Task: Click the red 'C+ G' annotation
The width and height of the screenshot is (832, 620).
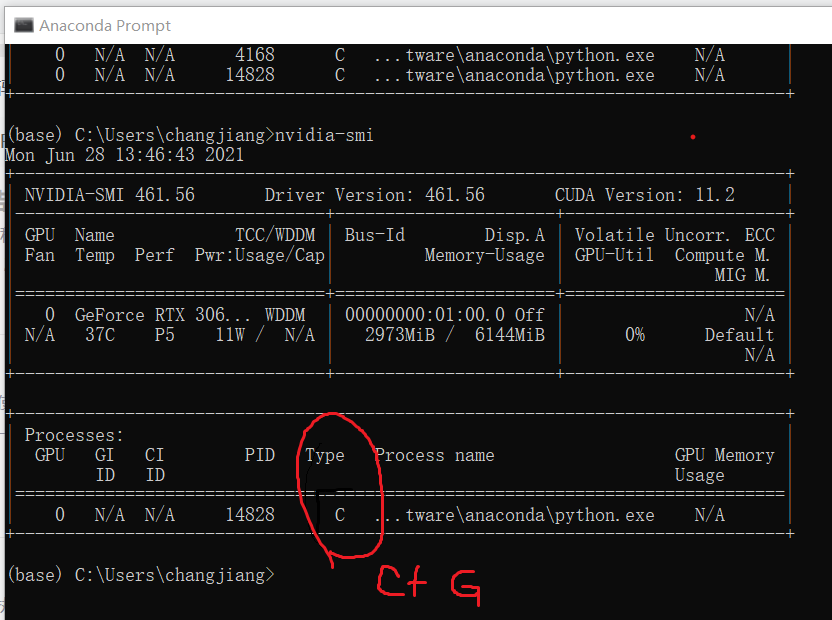Action: pyautogui.click(x=428, y=582)
